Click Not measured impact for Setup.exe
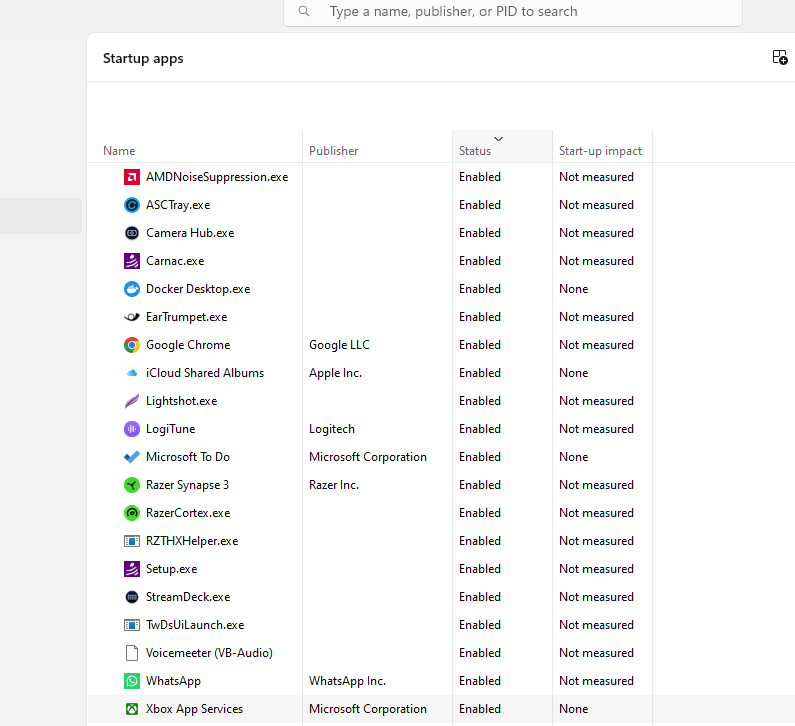Screen dimensions: 795x726 pyautogui.click(x=597, y=569)
